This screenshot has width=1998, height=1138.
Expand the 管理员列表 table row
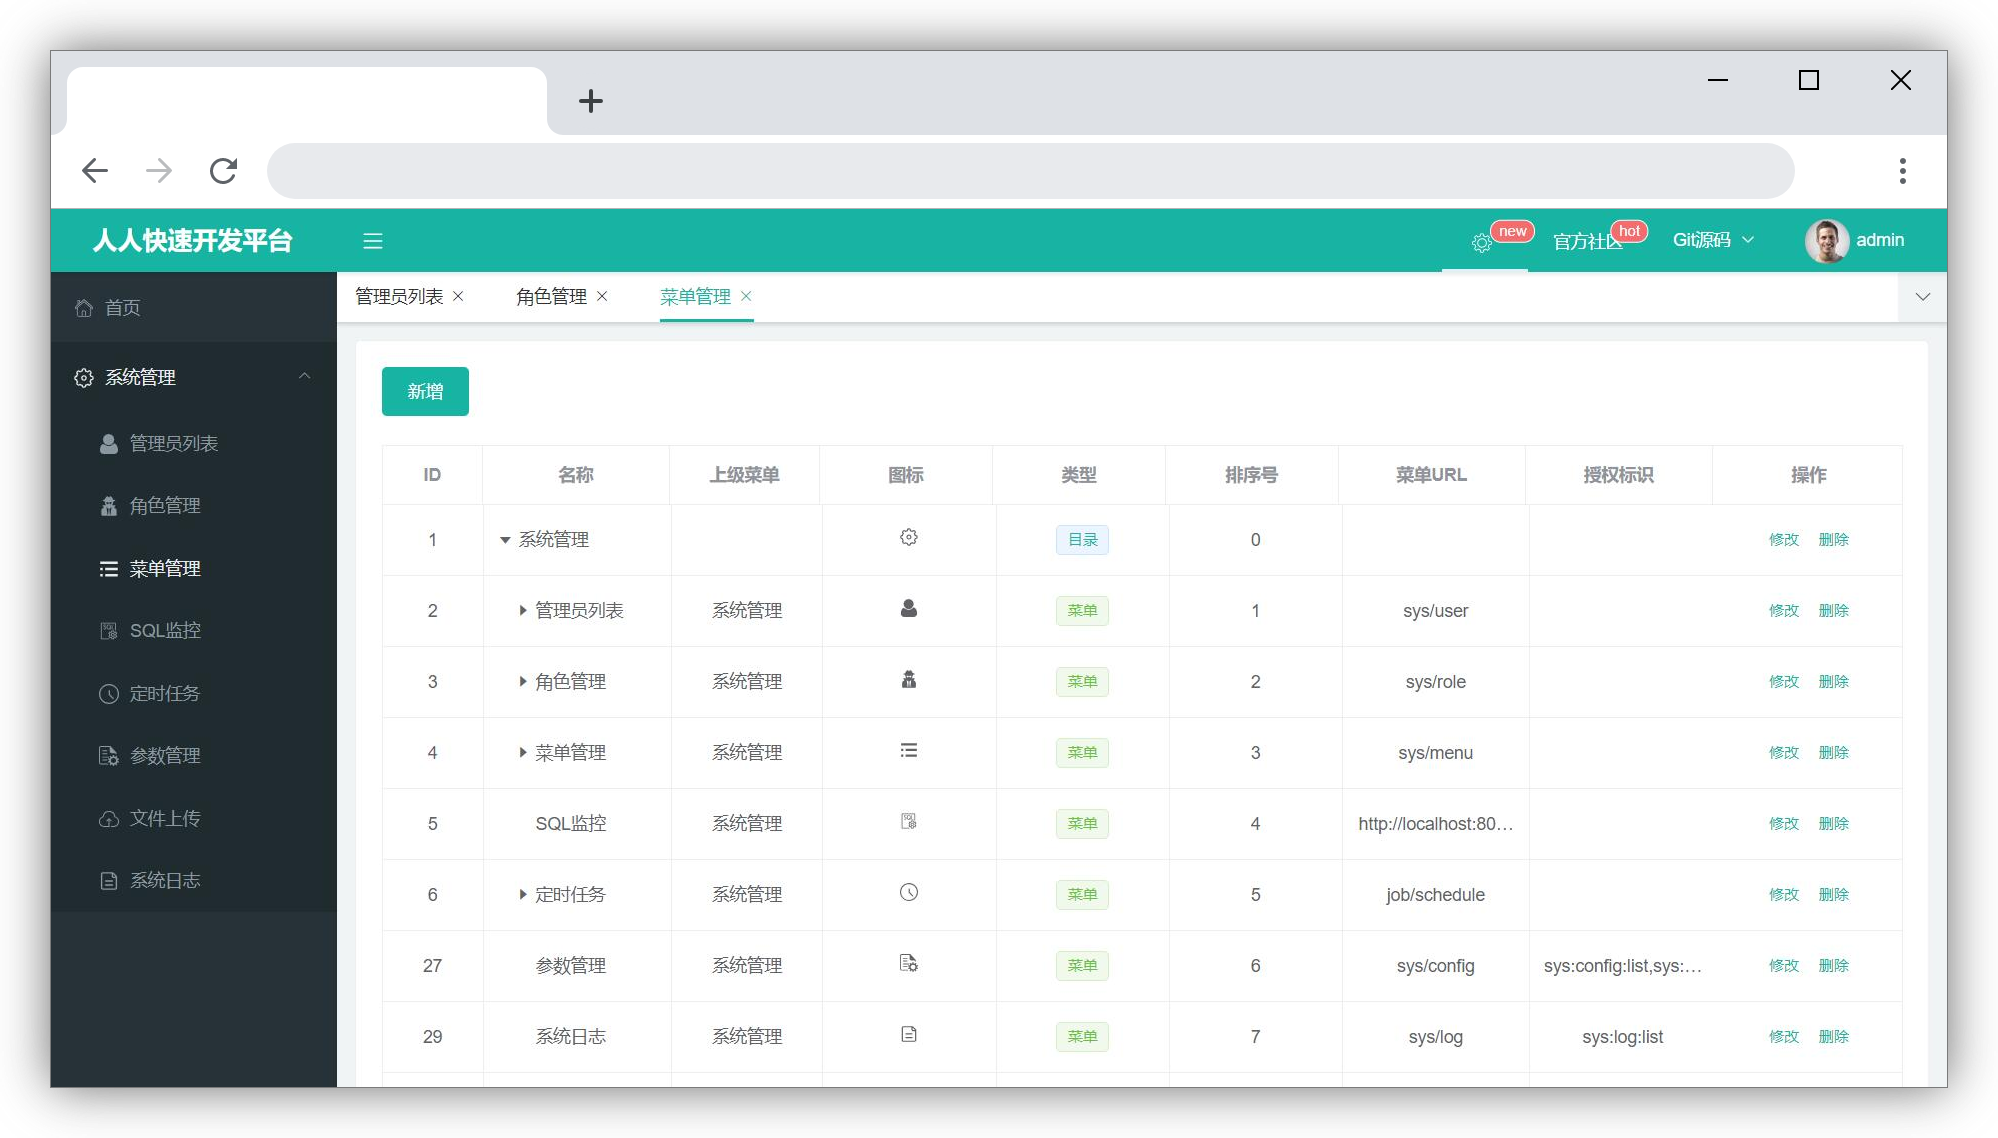tap(522, 611)
